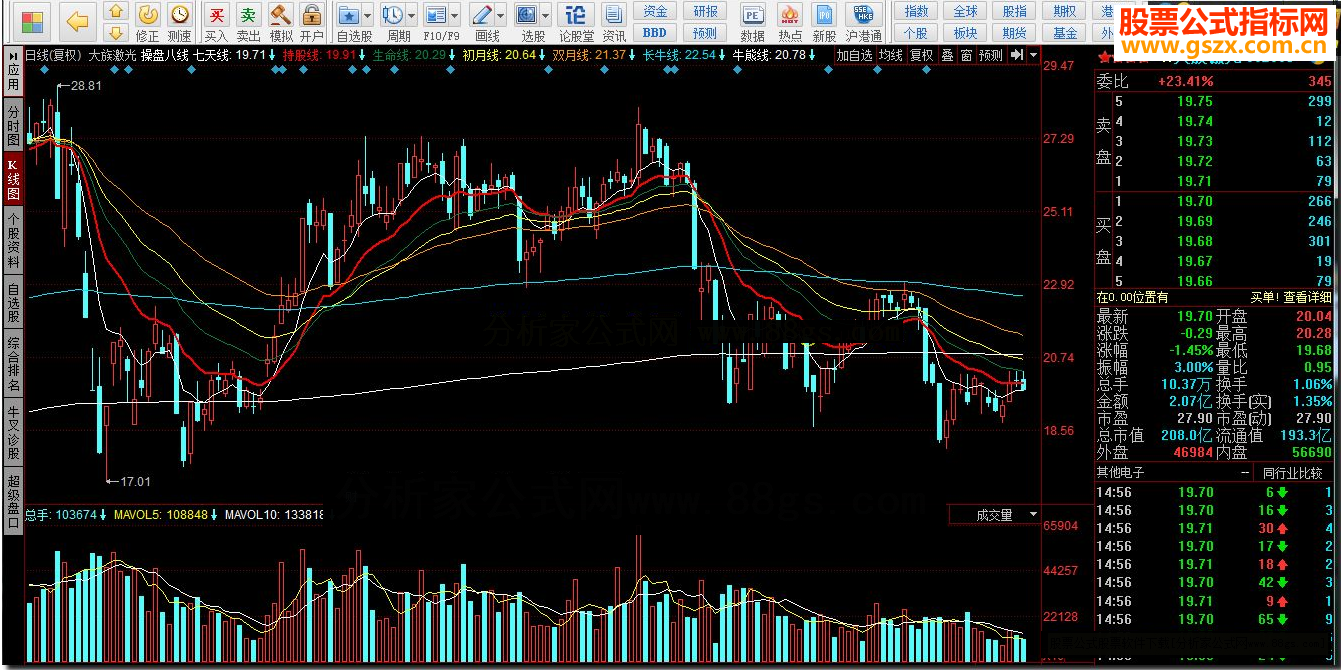Toggle the 均线 moving average display
Screen dimensions: 1341x670
pyautogui.click(x=890, y=55)
